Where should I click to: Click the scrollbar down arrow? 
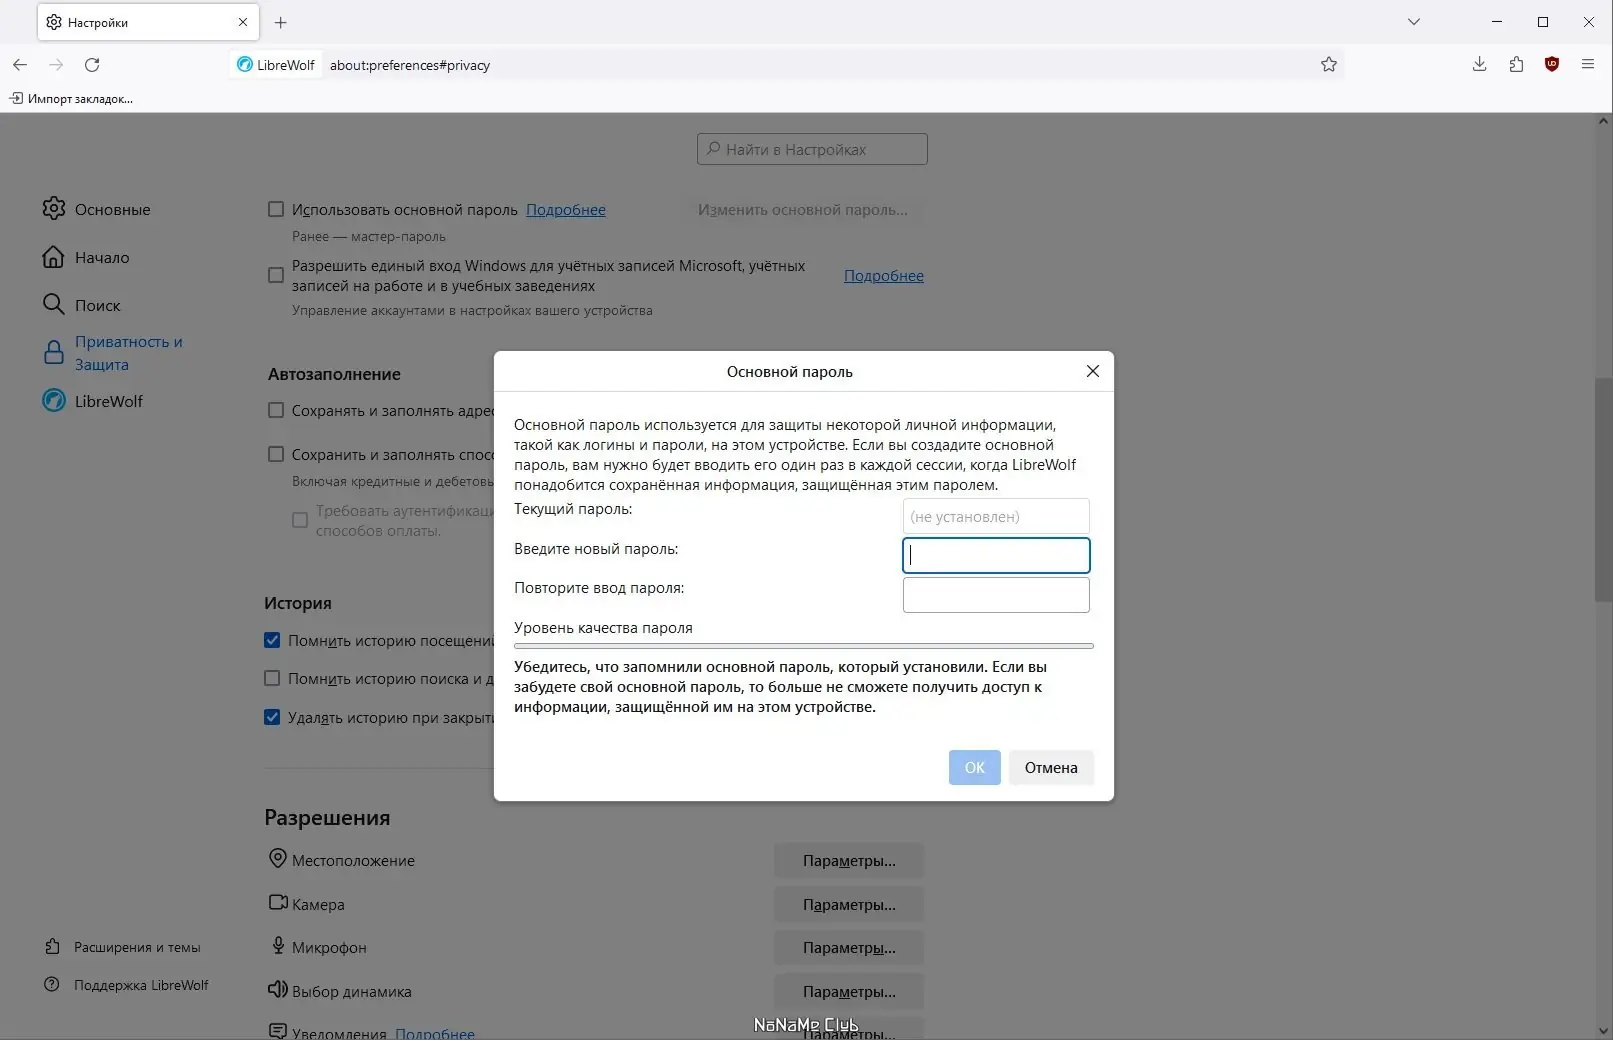coord(1603,1030)
